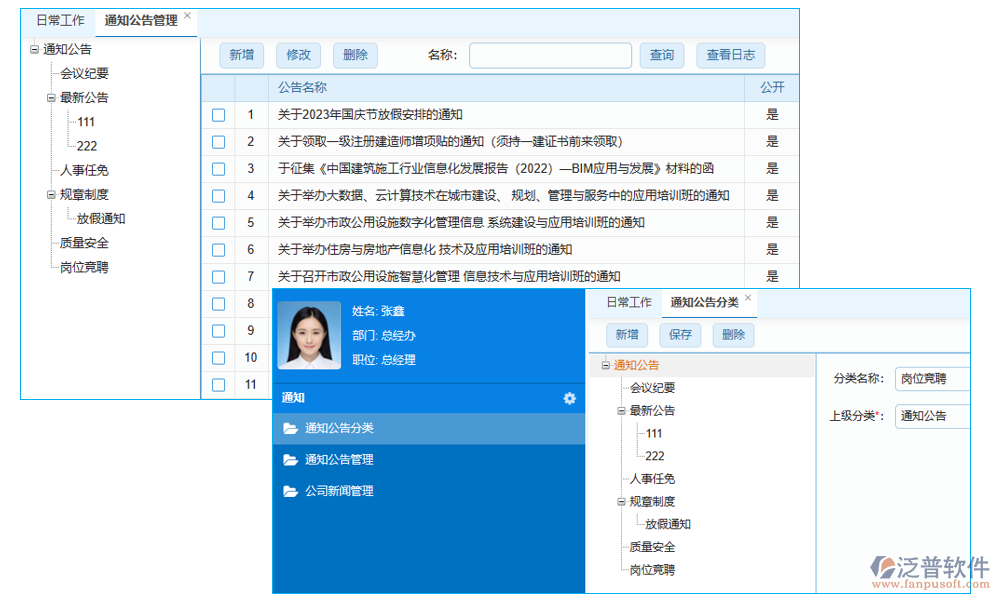The image size is (1000, 600).
Task: Tick the checkbox for row 1 announcement
Action: point(218,115)
